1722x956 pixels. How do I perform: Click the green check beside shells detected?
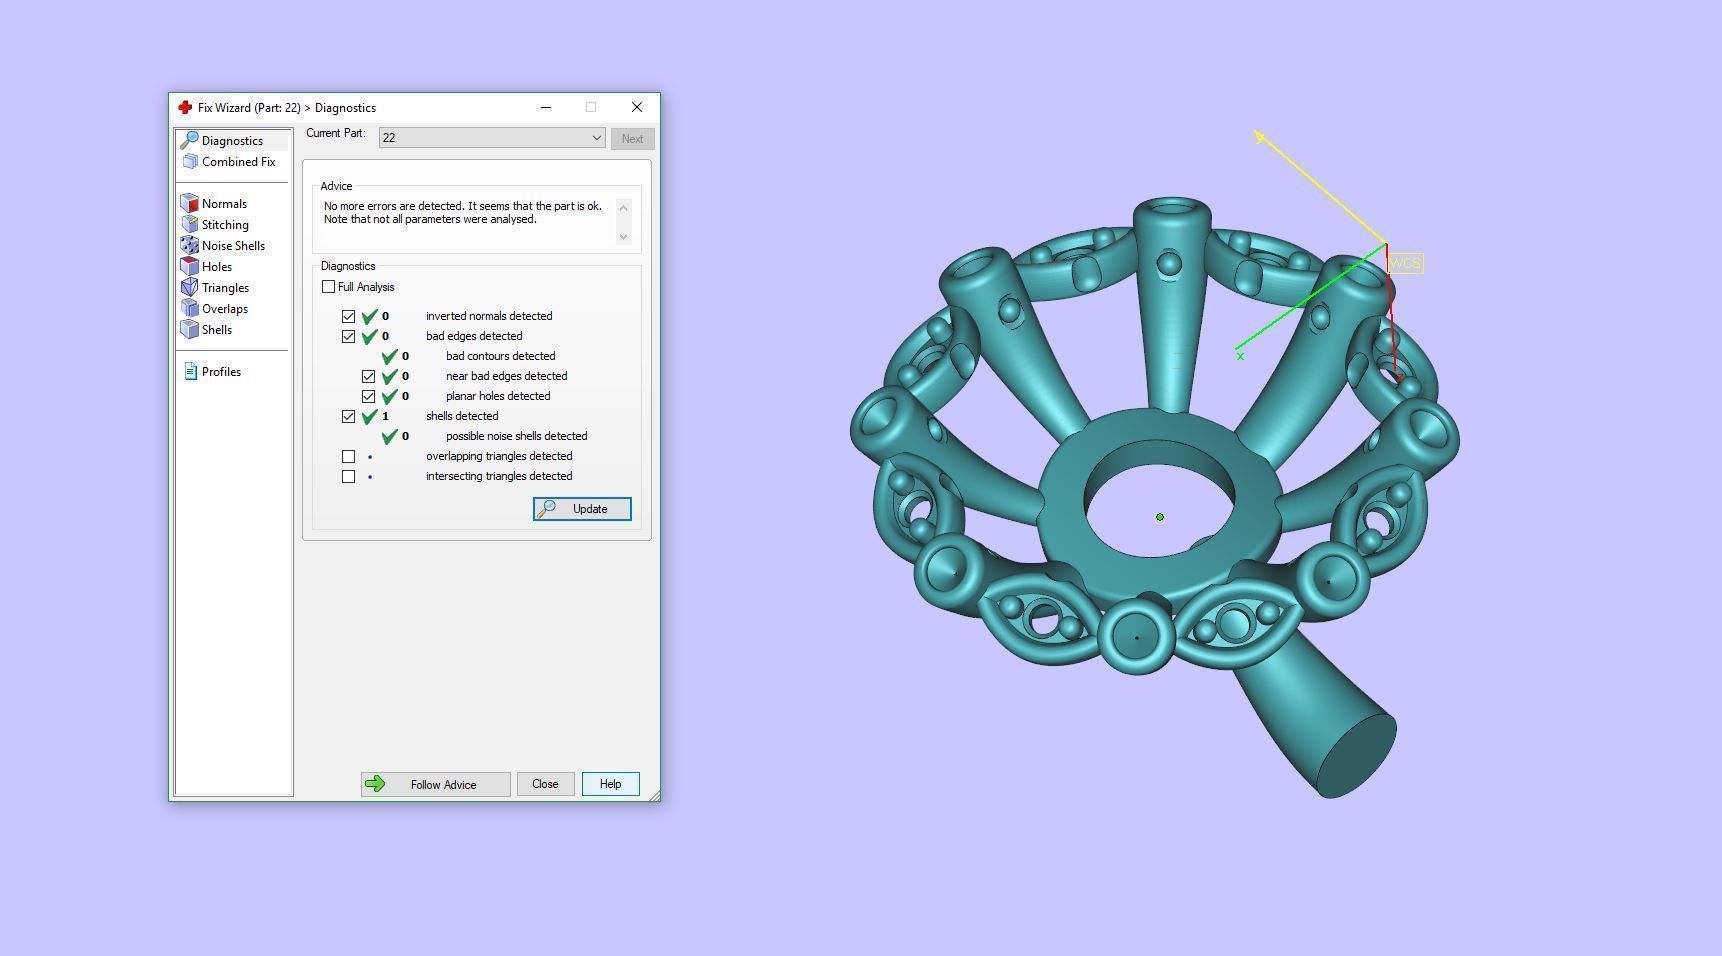point(370,416)
